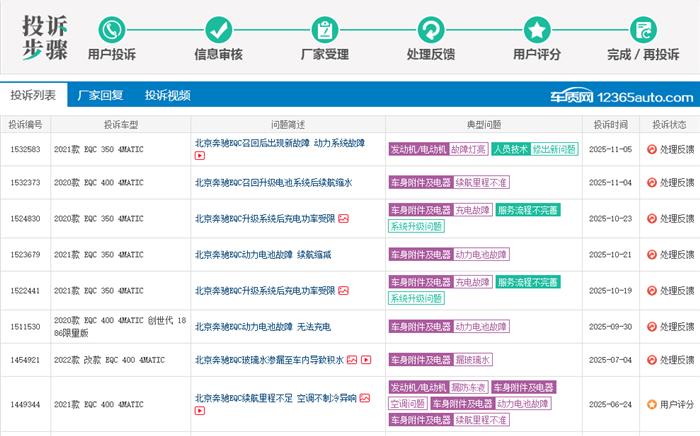
Task: Click the phone icon above 用户投诉
Action: tap(112, 29)
